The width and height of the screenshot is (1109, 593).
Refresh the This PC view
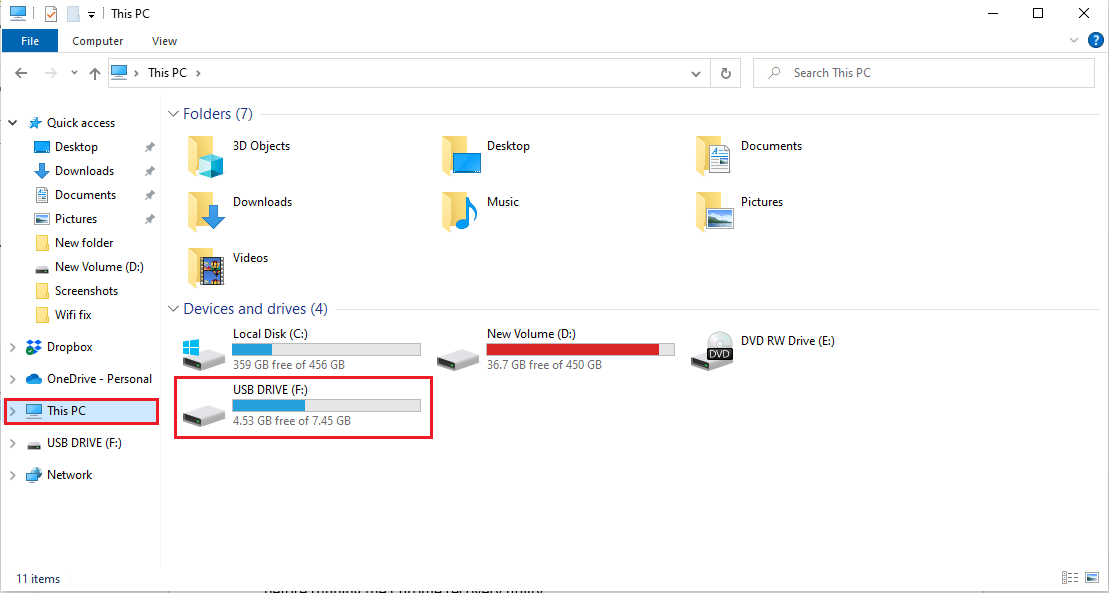click(726, 73)
